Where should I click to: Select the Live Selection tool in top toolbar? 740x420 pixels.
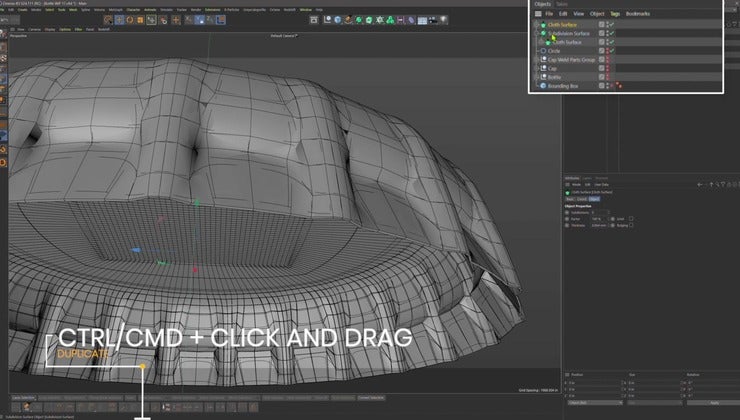(x=108, y=20)
